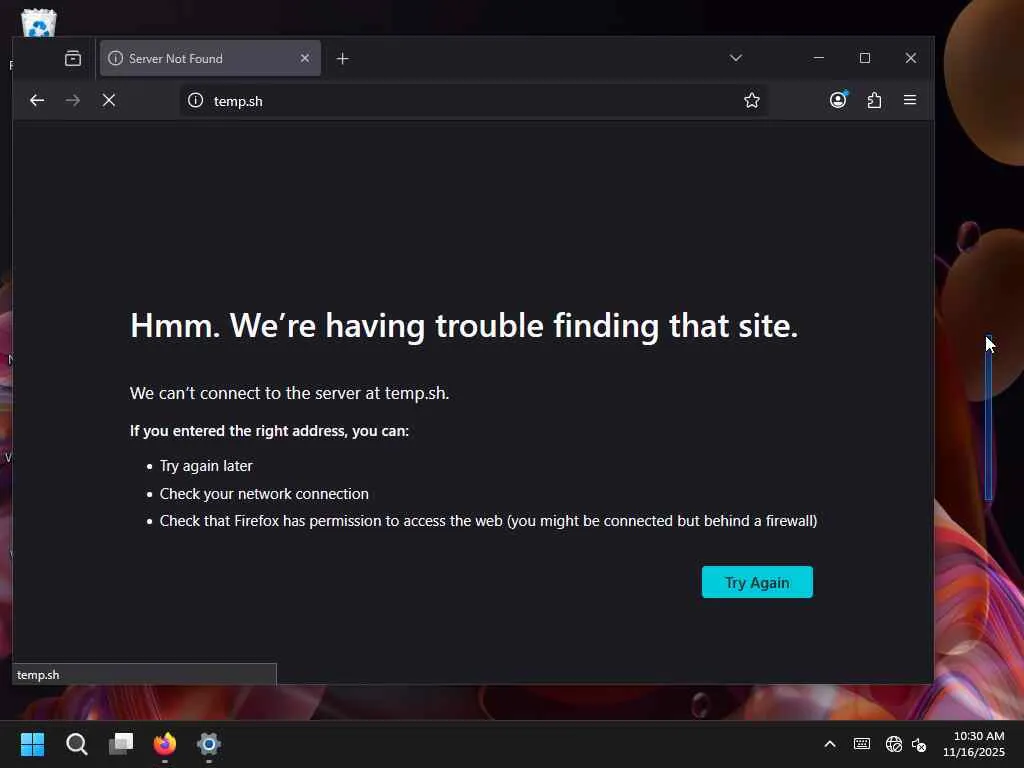The height and width of the screenshot is (768, 1024).
Task: Expand the list all tabs chevron
Action: pyautogui.click(x=736, y=58)
